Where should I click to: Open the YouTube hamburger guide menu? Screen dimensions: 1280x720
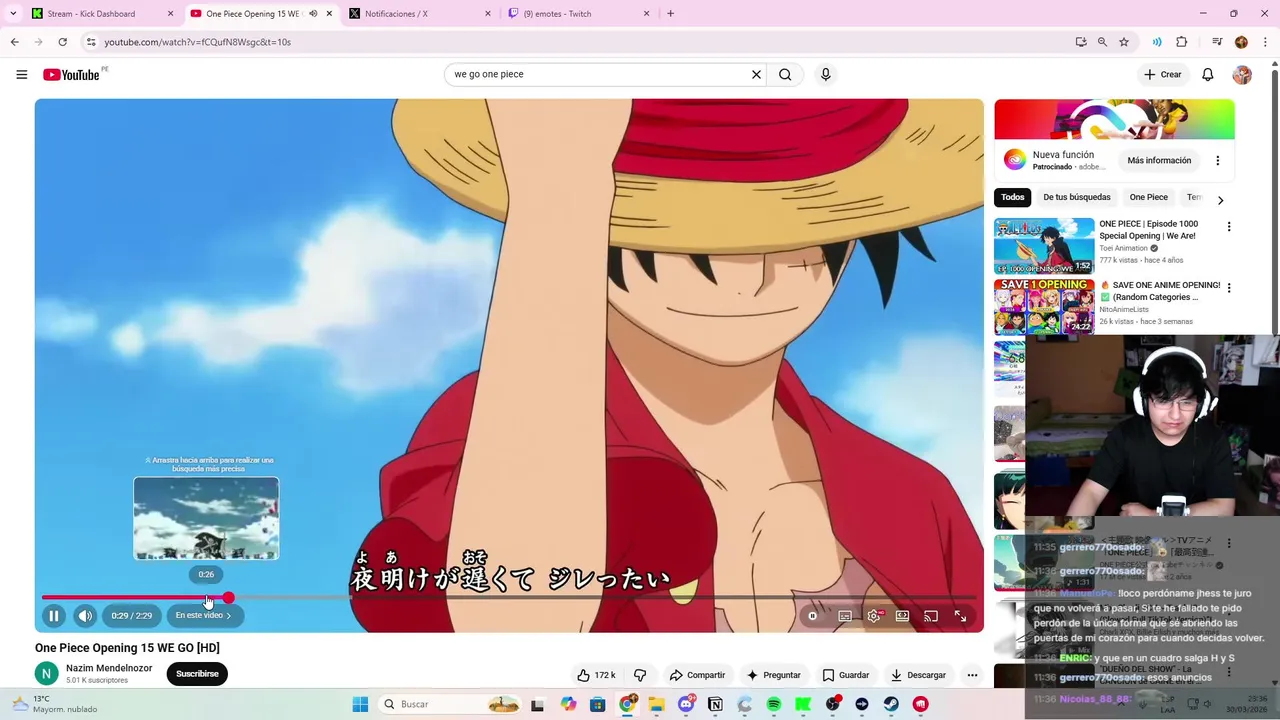[x=21, y=74]
